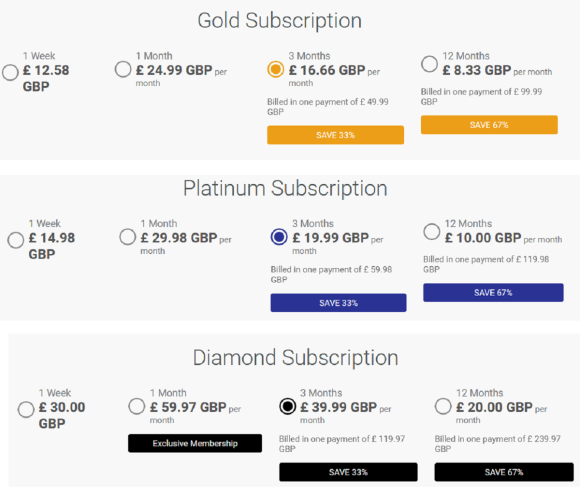Pick Platinum 12 Months £10.00 radio option
580x494 pixels.
pyautogui.click(x=432, y=232)
